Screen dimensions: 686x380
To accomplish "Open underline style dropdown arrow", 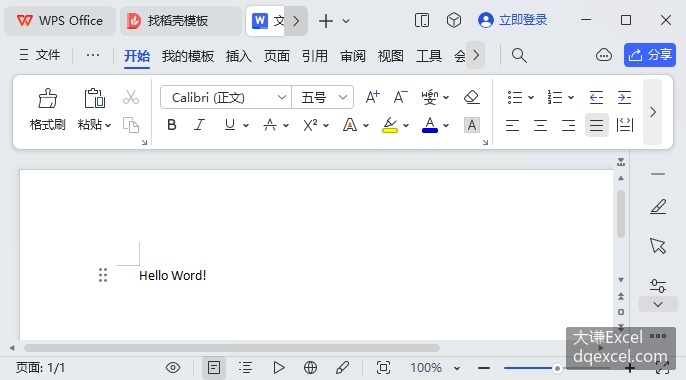I will (246, 126).
